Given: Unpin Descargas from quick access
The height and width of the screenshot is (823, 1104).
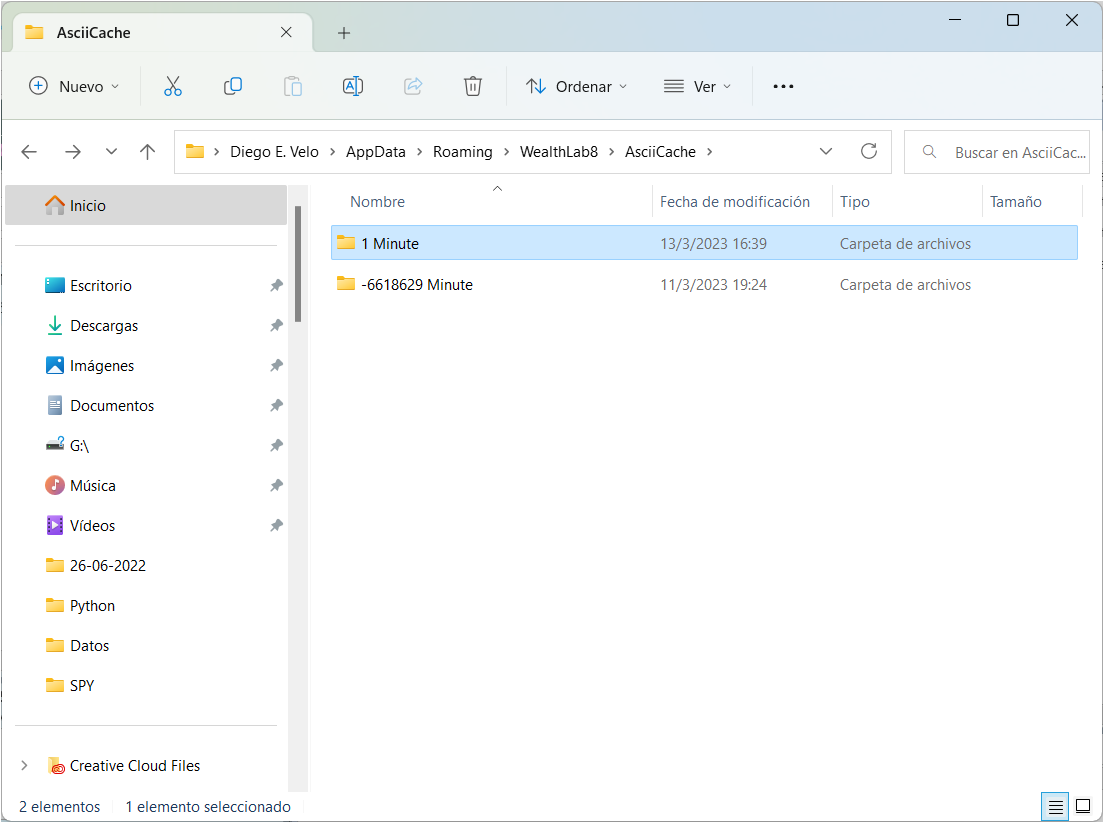Looking at the screenshot, I should point(276,326).
